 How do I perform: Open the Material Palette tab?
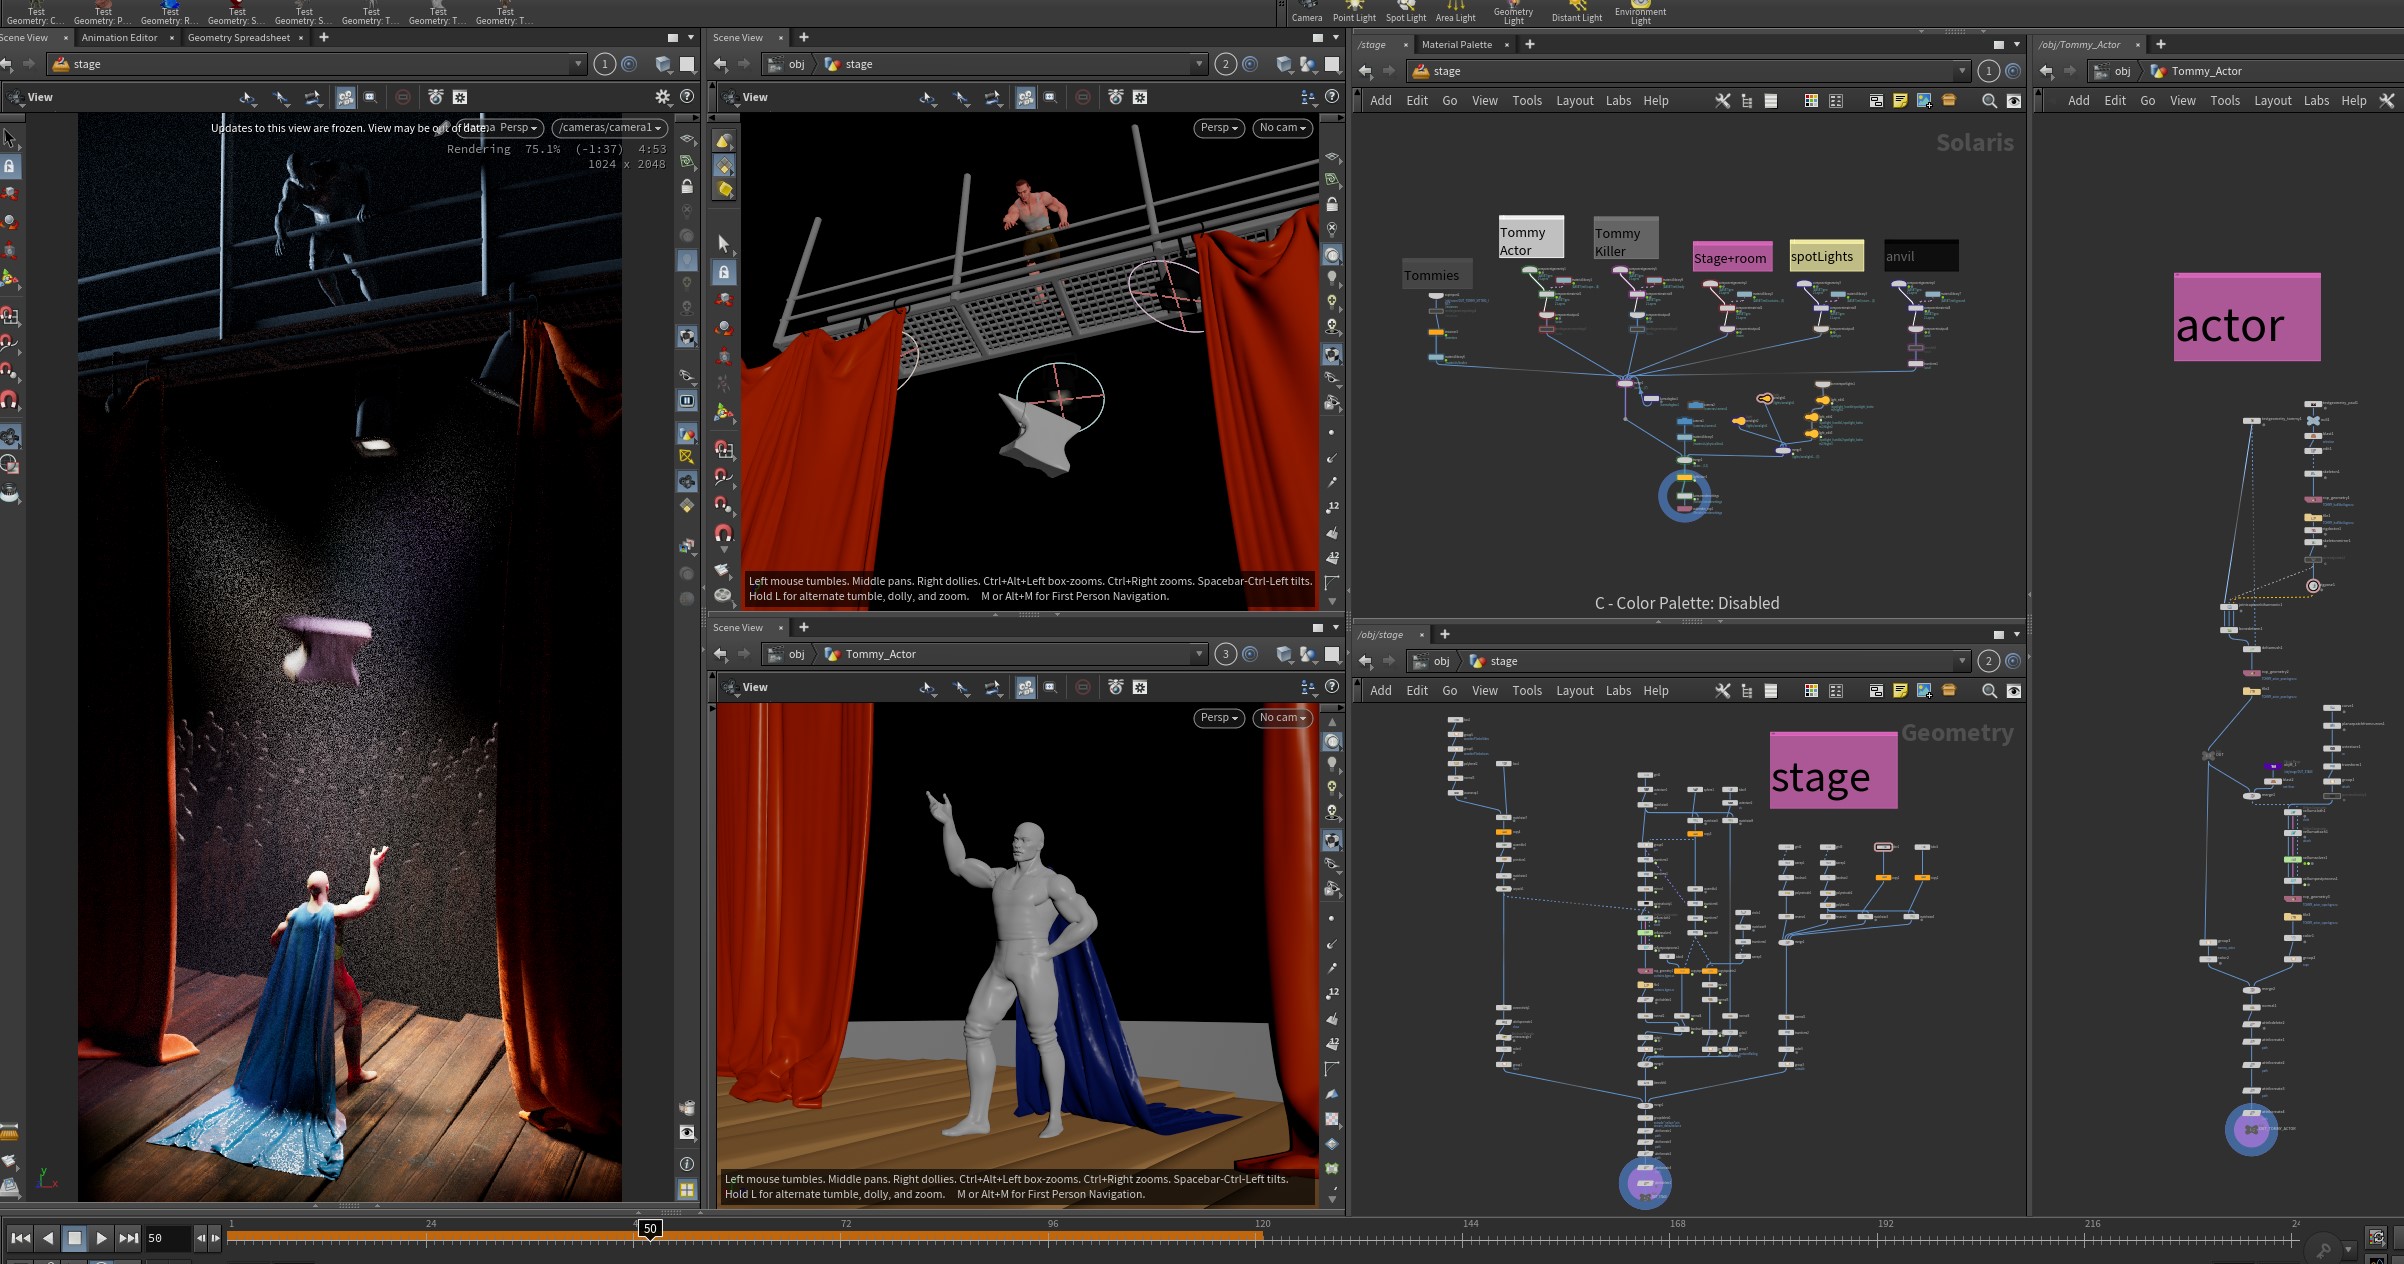point(1456,45)
